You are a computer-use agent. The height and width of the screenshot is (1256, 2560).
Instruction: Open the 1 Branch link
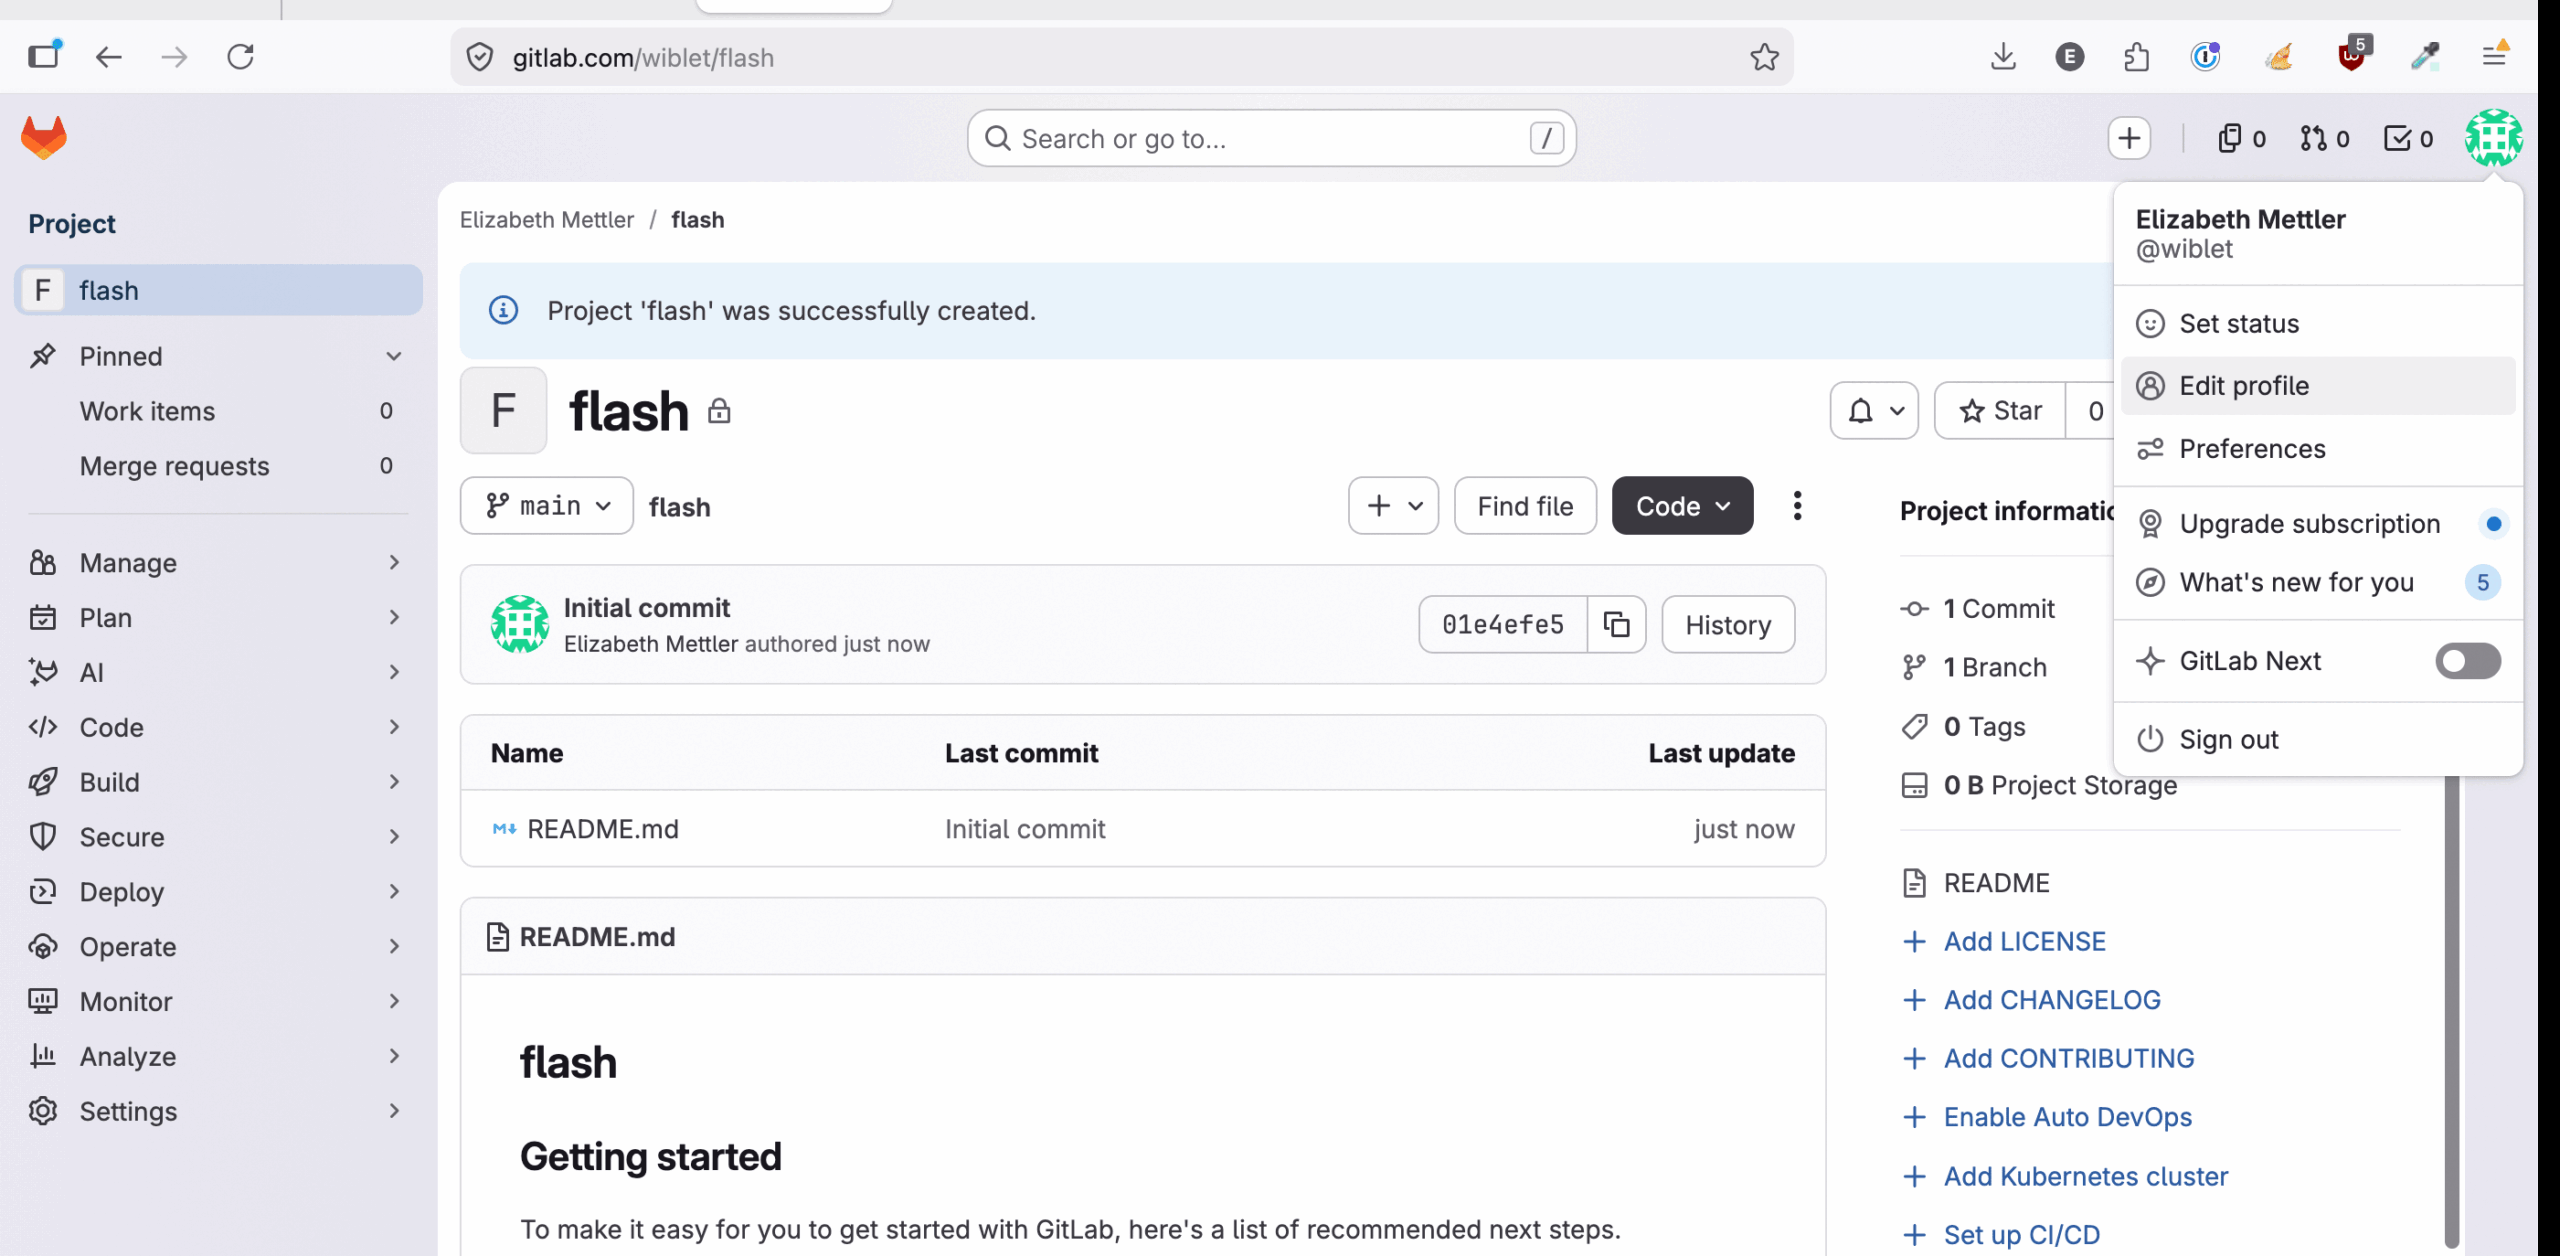pos(1994,667)
